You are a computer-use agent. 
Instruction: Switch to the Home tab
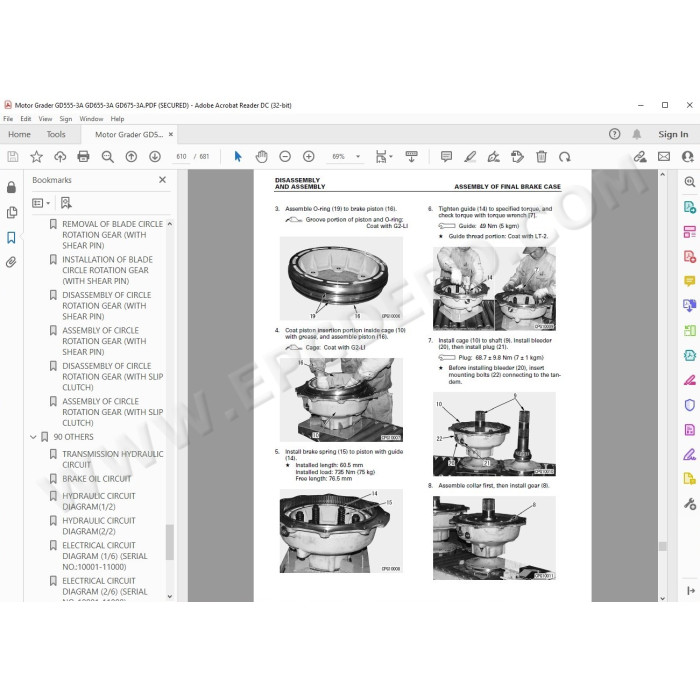[19, 134]
